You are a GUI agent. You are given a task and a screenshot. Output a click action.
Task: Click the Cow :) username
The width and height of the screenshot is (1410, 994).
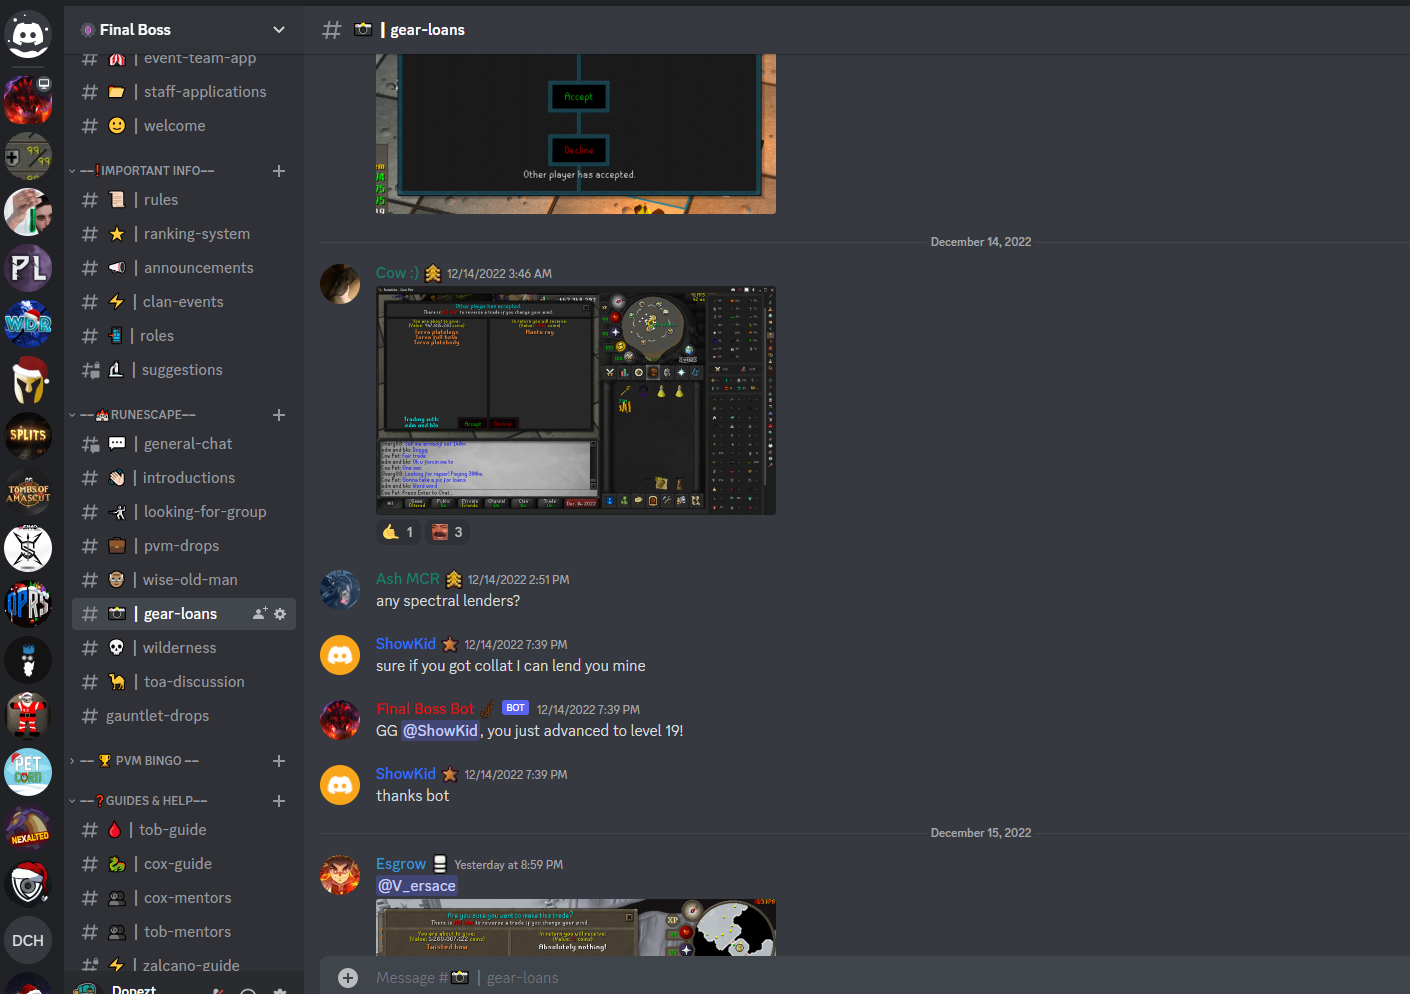[x=397, y=273]
